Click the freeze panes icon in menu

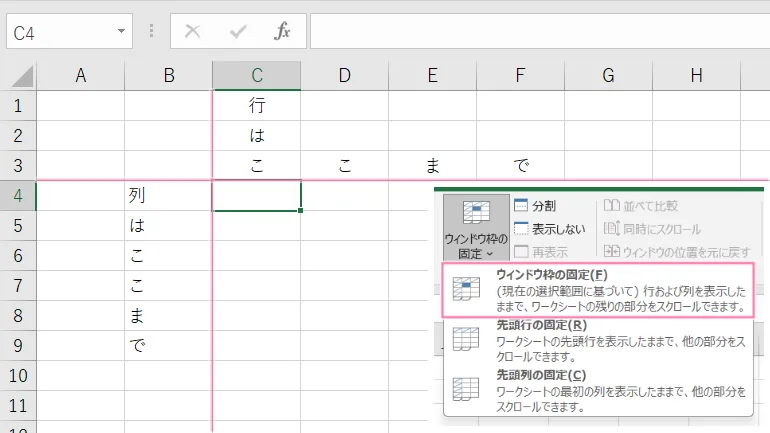point(466,289)
